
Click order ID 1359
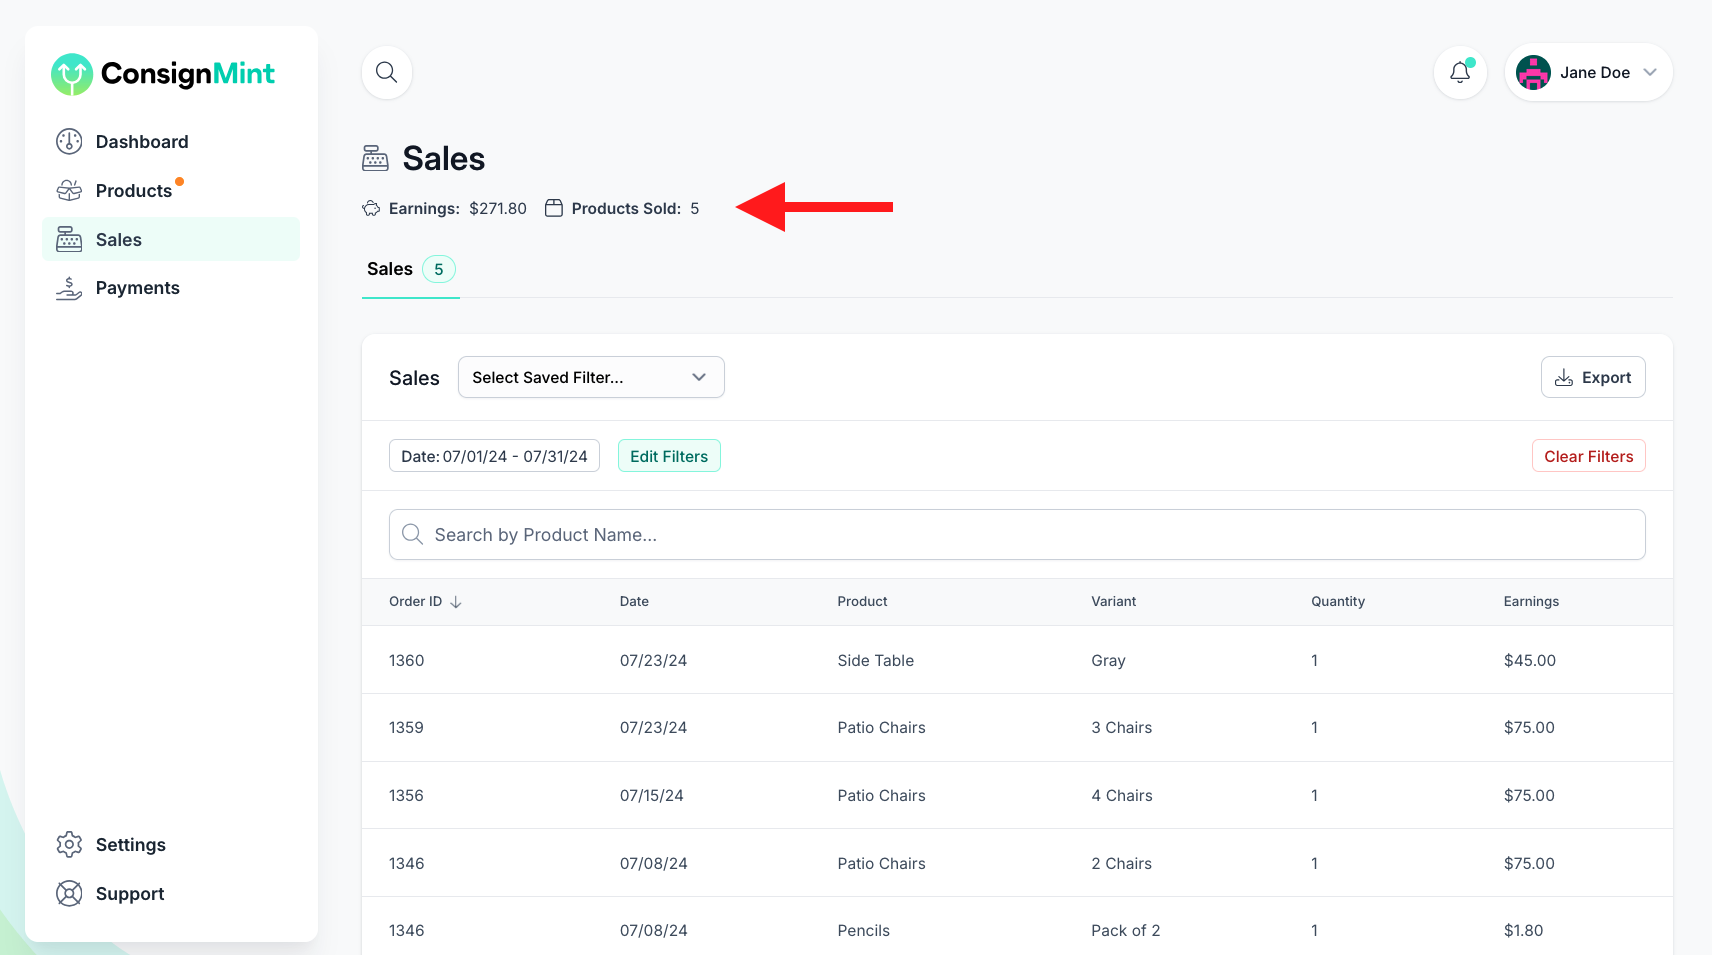[x=407, y=727]
